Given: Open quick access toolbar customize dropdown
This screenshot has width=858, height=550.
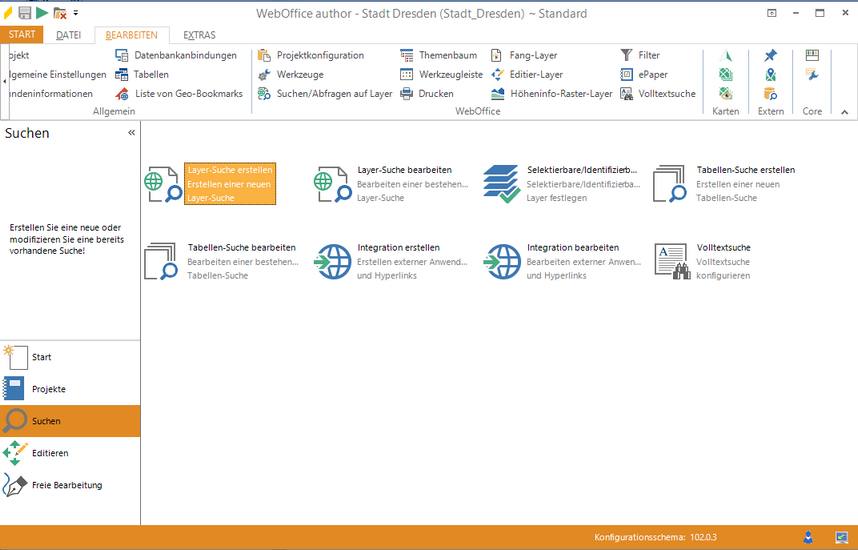Looking at the screenshot, I should coord(76,14).
